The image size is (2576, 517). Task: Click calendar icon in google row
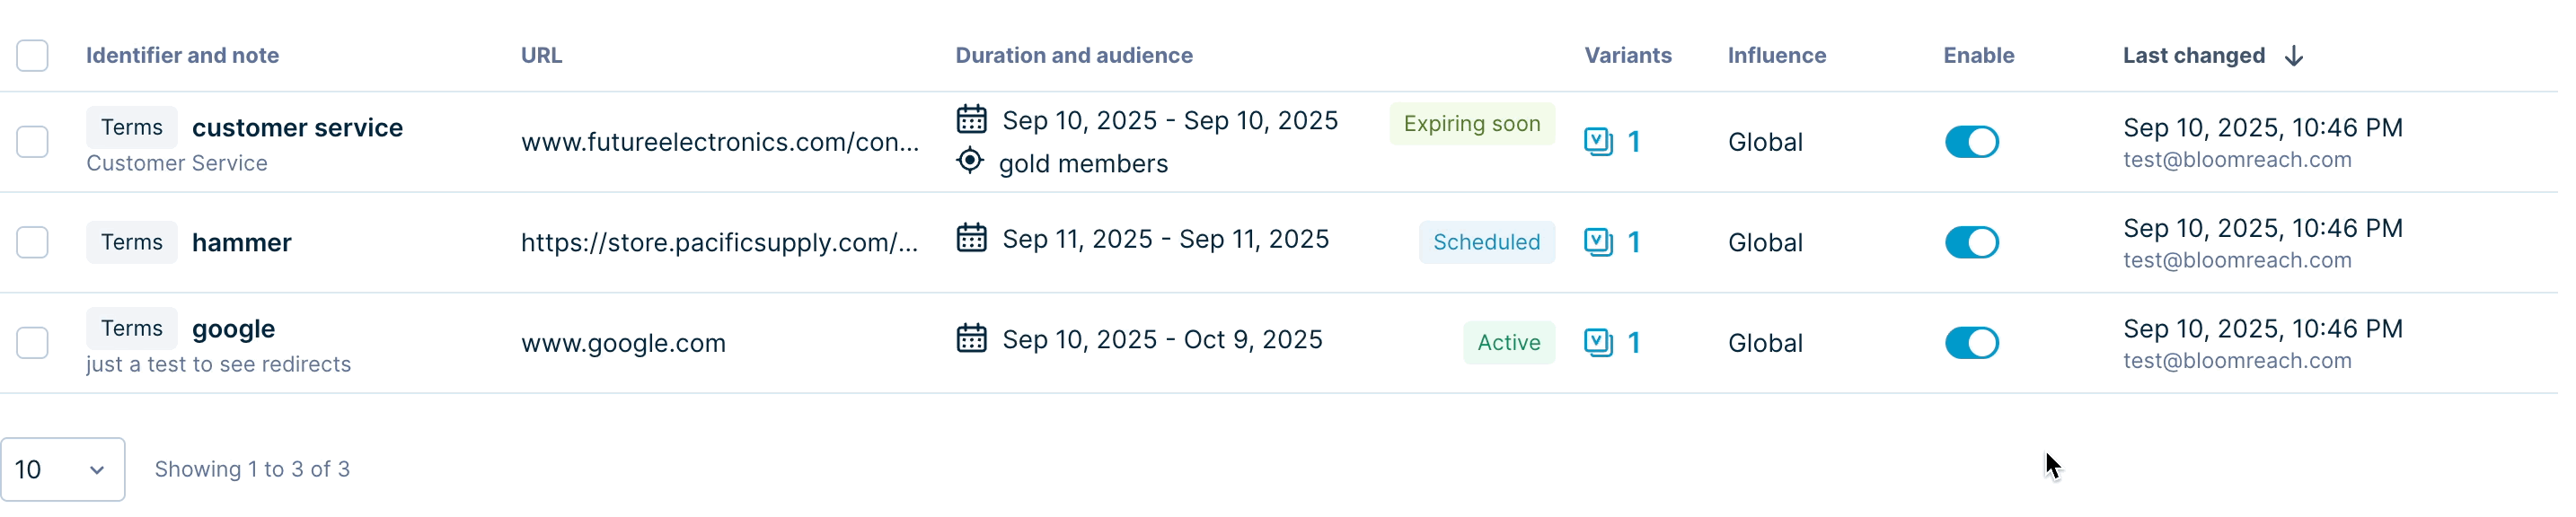point(971,338)
